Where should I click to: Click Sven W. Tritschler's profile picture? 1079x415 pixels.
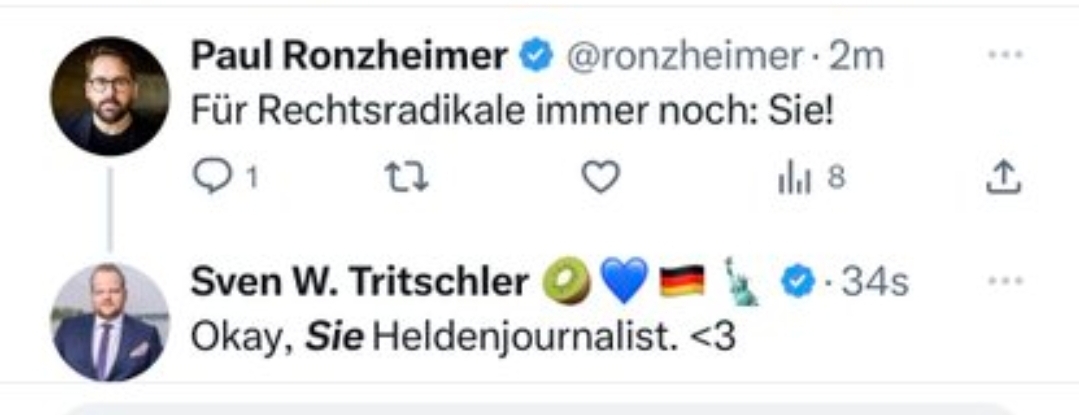(x=110, y=322)
